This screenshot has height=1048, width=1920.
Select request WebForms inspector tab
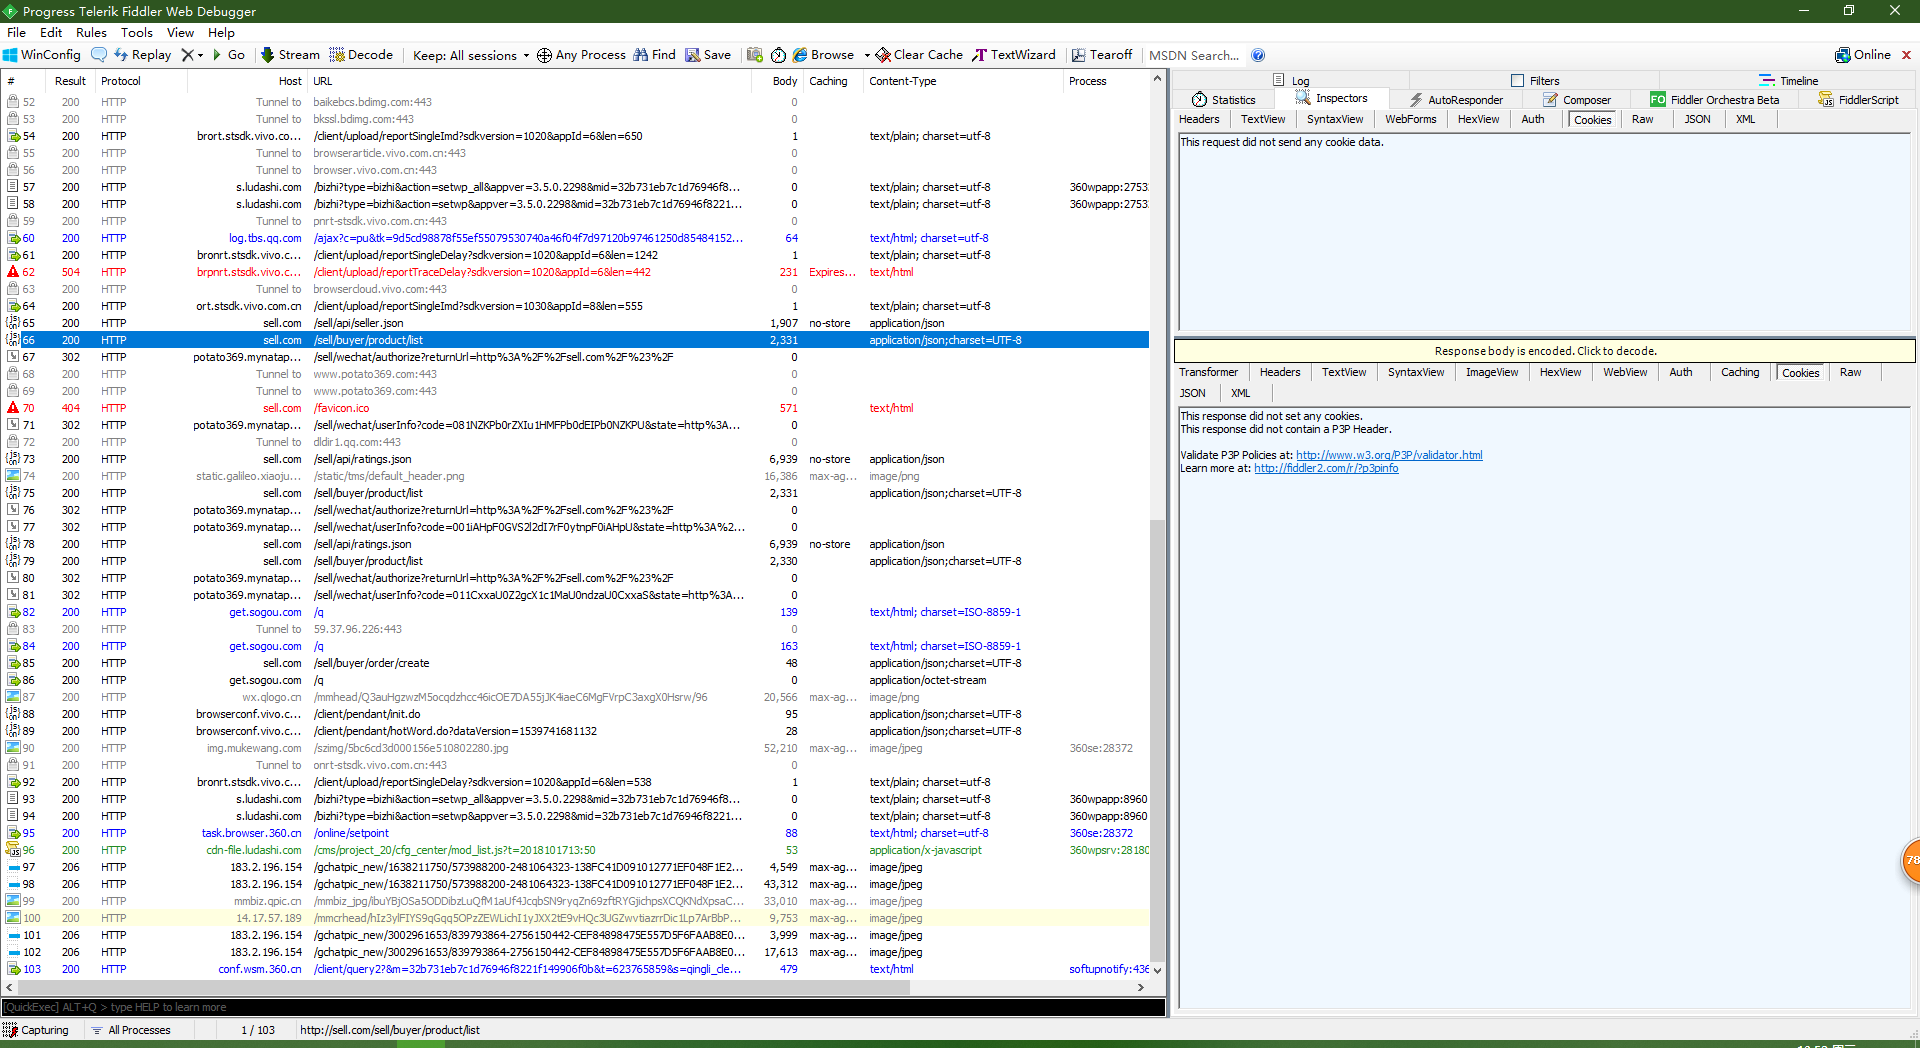[1410, 119]
